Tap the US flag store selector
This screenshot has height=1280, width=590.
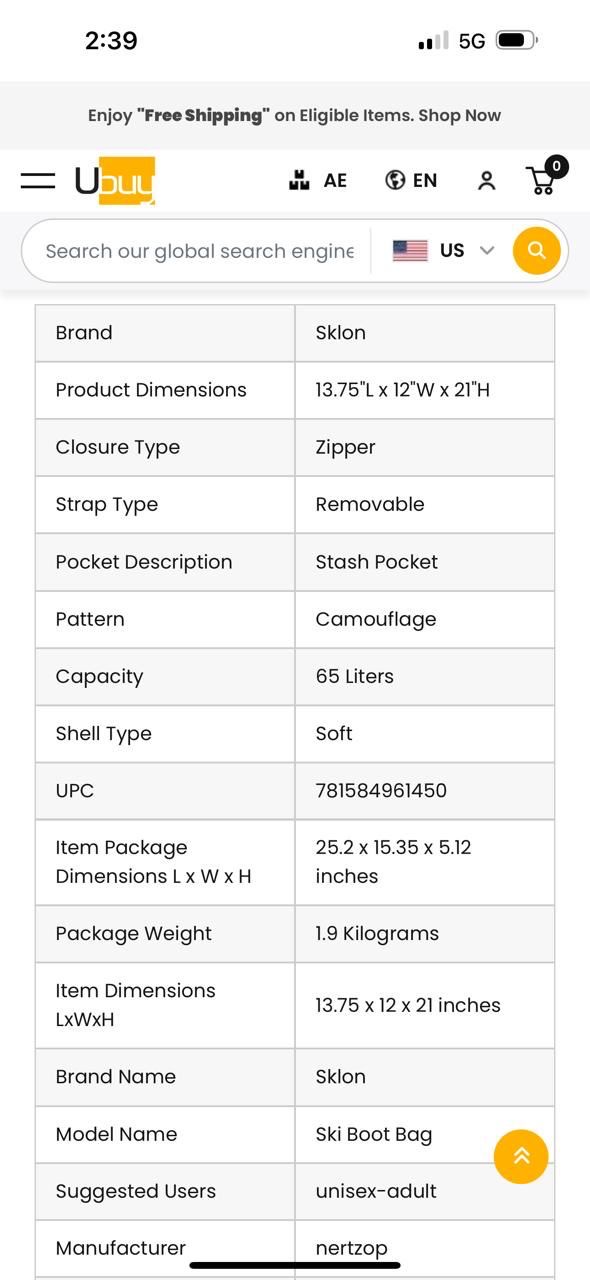click(x=410, y=250)
